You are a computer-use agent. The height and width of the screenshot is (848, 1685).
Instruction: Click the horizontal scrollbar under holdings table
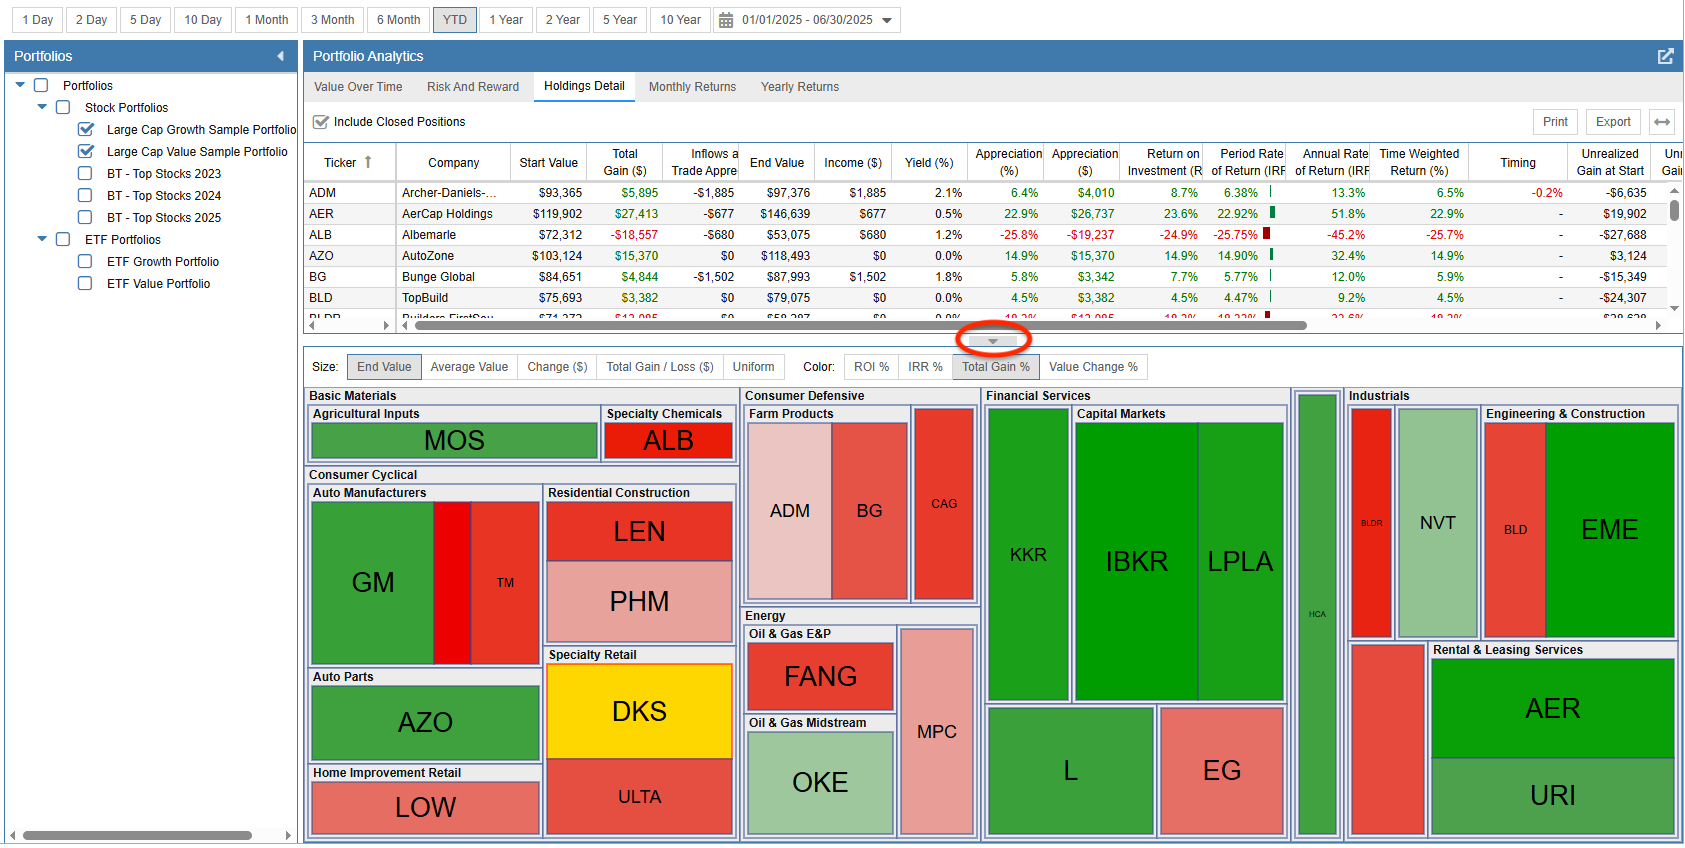[x=860, y=325]
